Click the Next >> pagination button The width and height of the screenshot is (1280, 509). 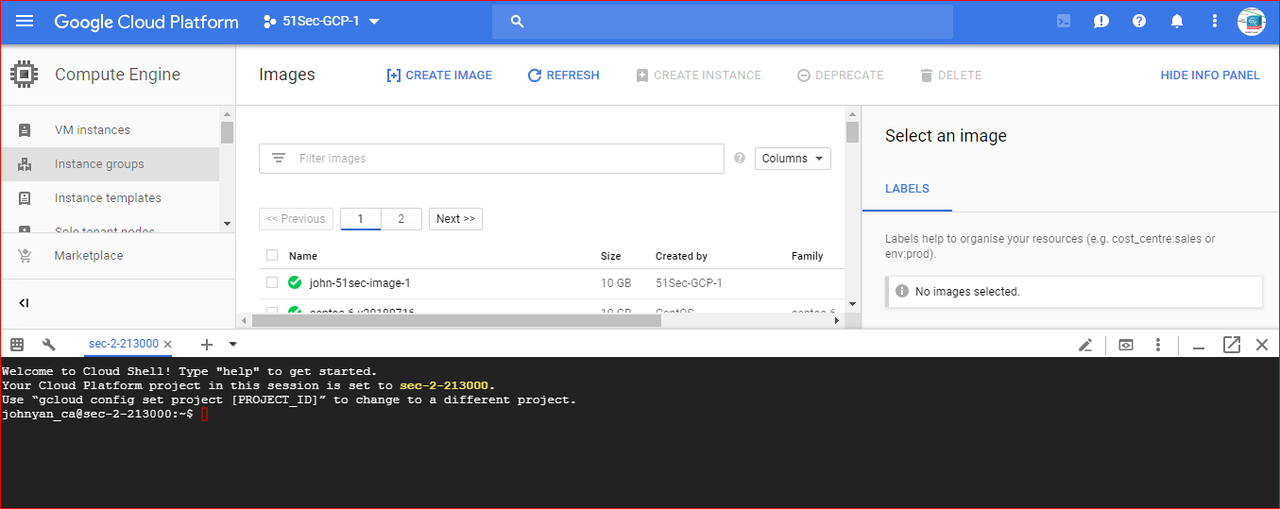[456, 219]
